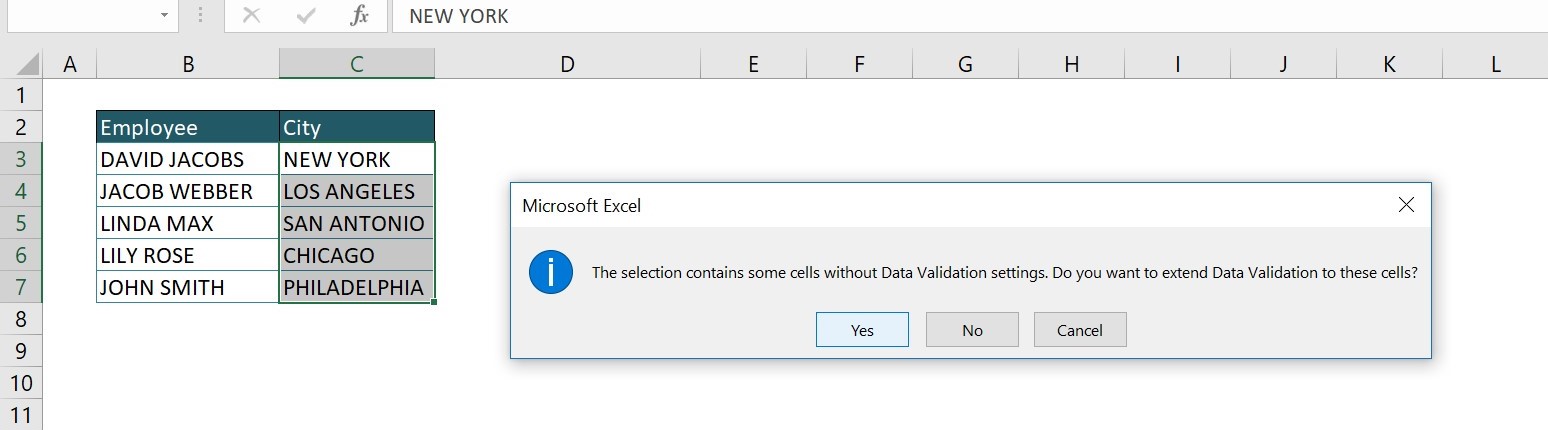The image size is (1548, 430).
Task: Select the JOHN SMITH cell
Action: (x=188, y=287)
